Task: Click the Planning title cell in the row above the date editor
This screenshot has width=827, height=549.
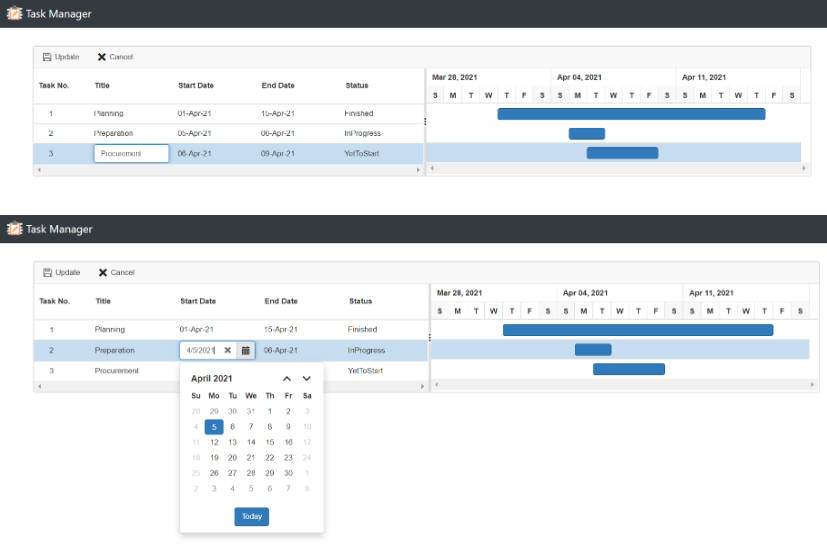Action: (x=110, y=329)
